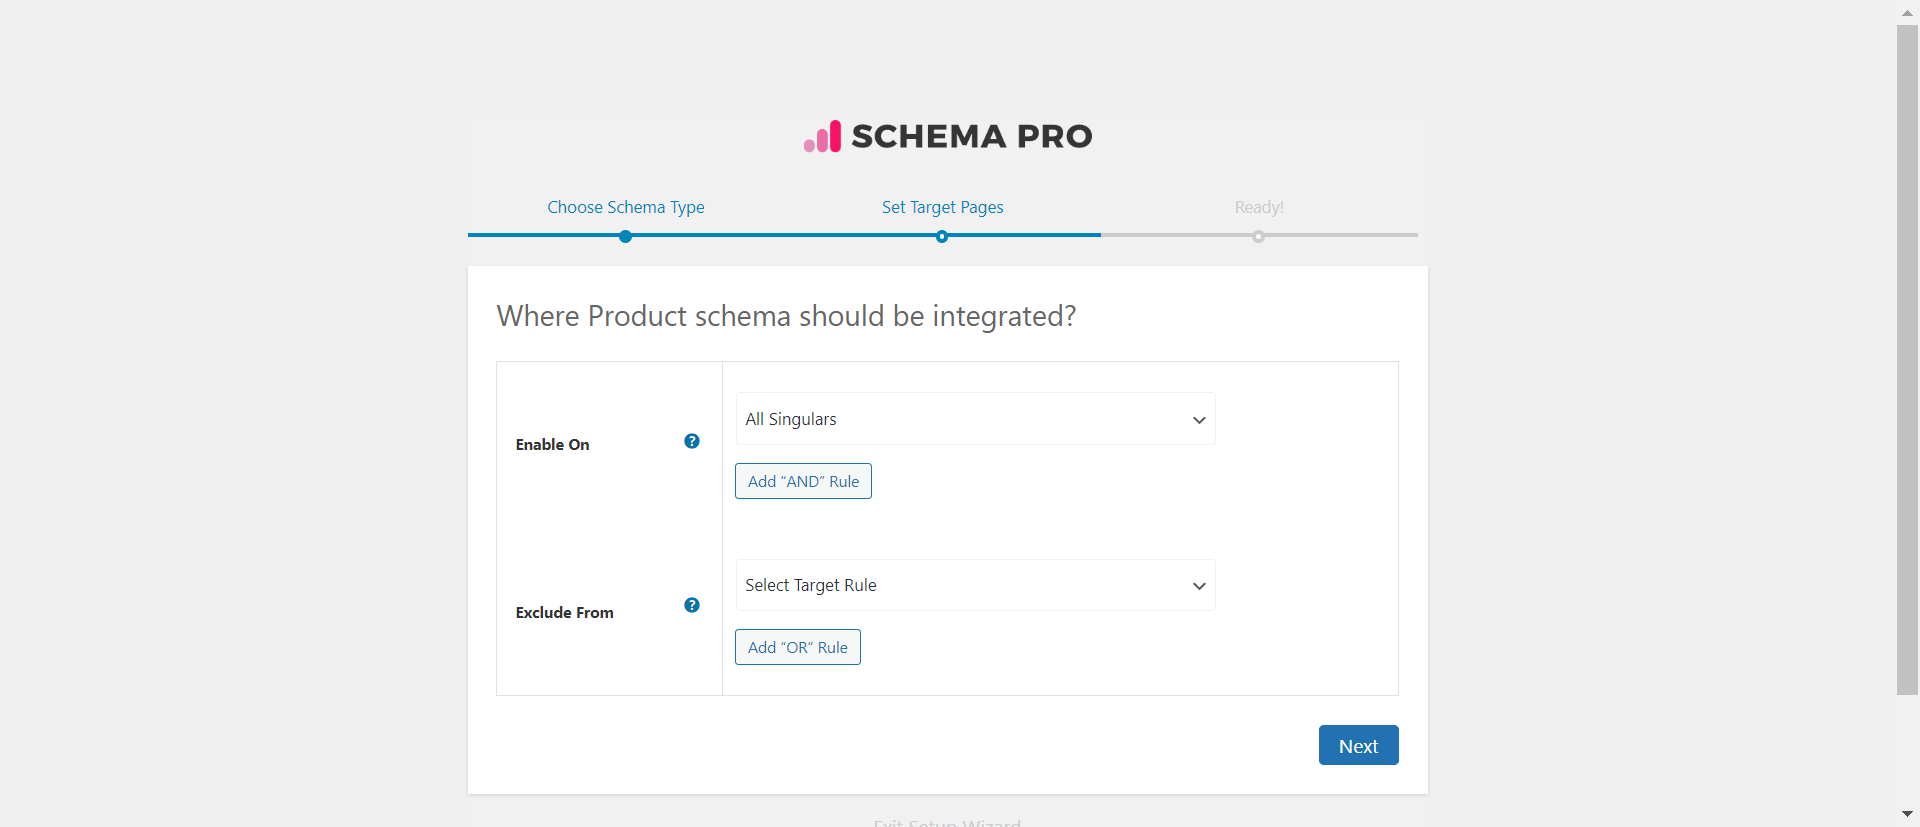Click the SCHEMA PRO wordmark text
Image resolution: width=1920 pixels, height=827 pixels.
[x=972, y=136]
